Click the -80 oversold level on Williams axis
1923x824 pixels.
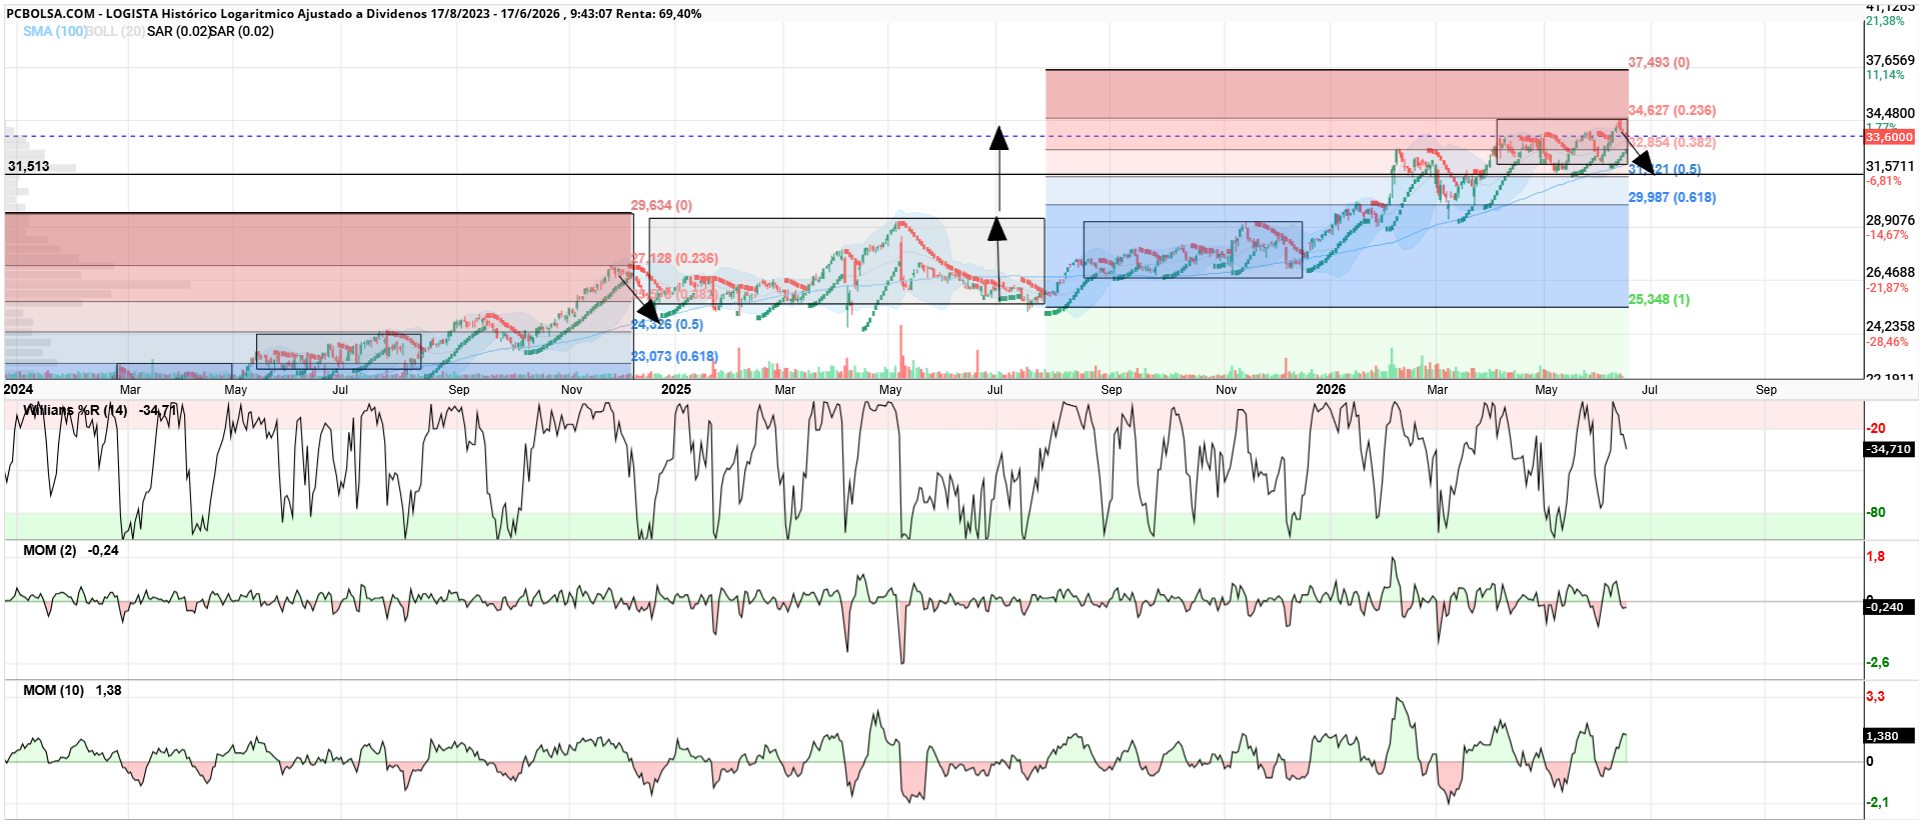click(x=1876, y=512)
